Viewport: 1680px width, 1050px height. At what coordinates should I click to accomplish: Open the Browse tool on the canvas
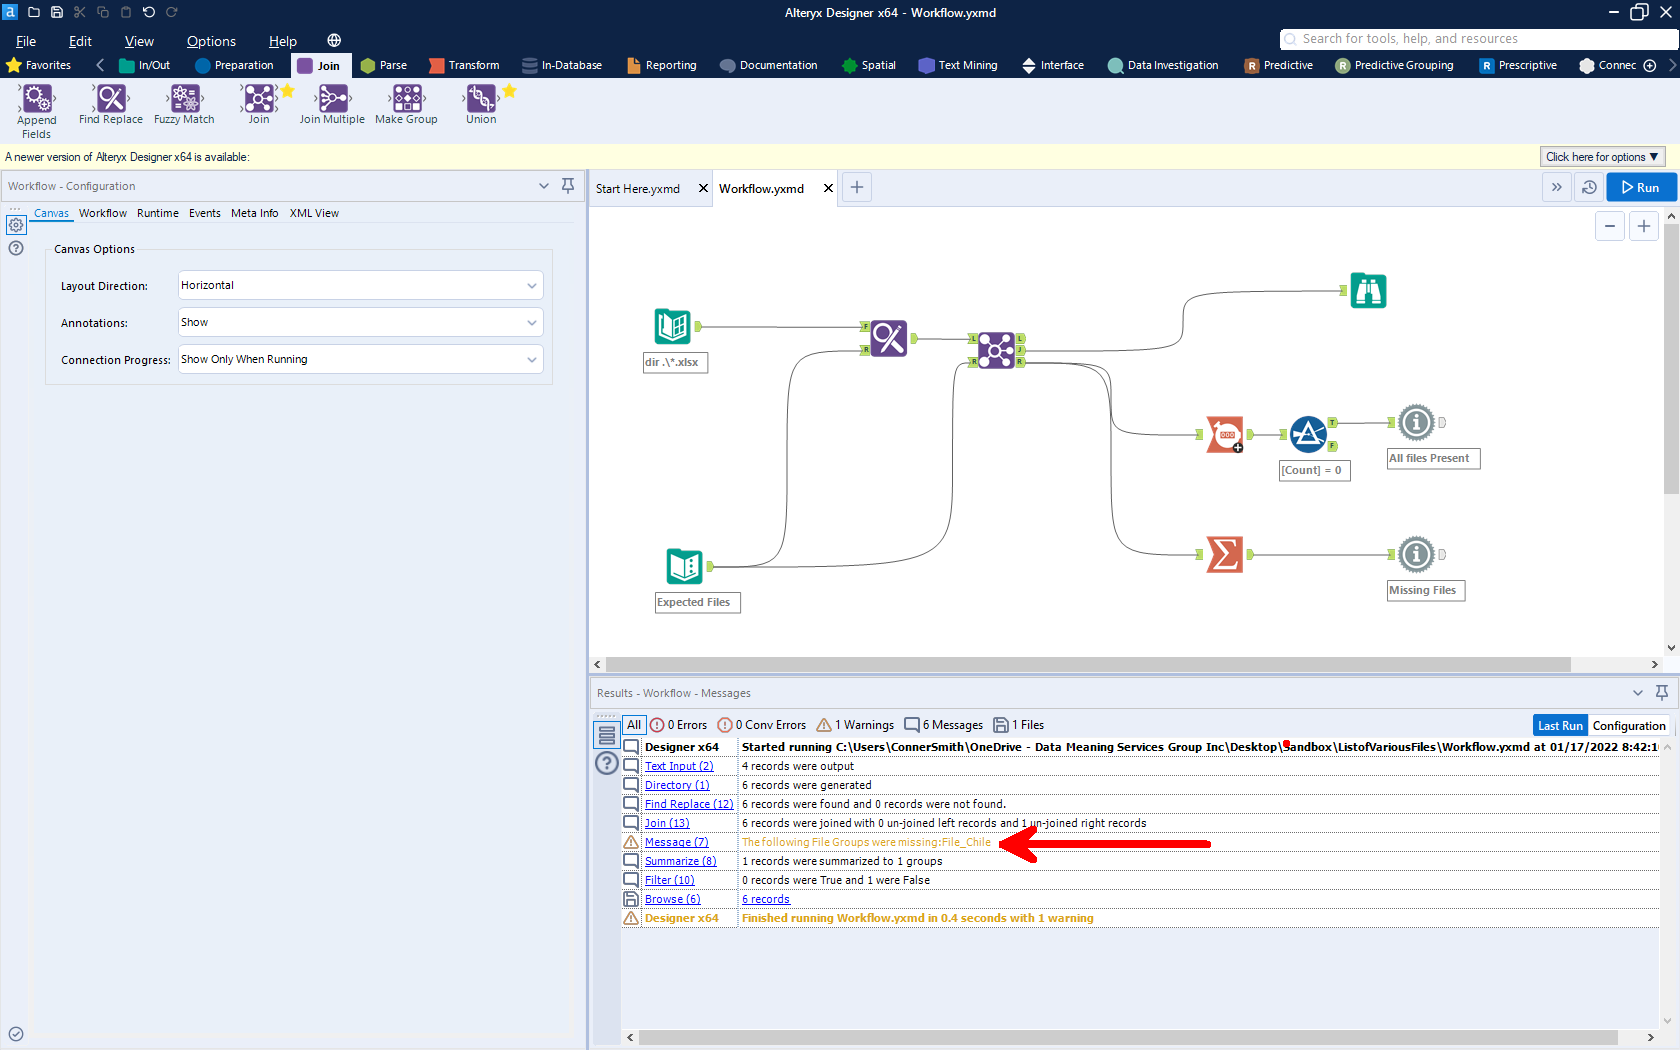pos(1367,290)
